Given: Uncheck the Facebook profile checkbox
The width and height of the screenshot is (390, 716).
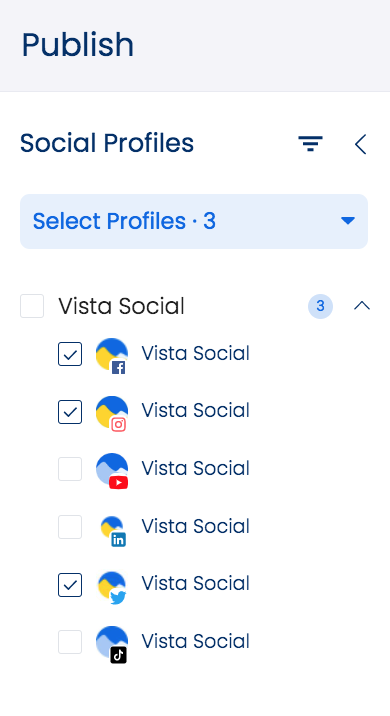Looking at the screenshot, I should (x=70, y=354).
